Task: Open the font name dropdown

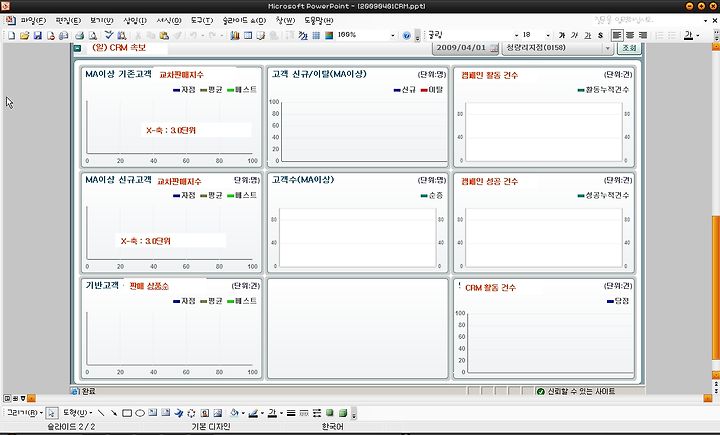Action: 516,35
